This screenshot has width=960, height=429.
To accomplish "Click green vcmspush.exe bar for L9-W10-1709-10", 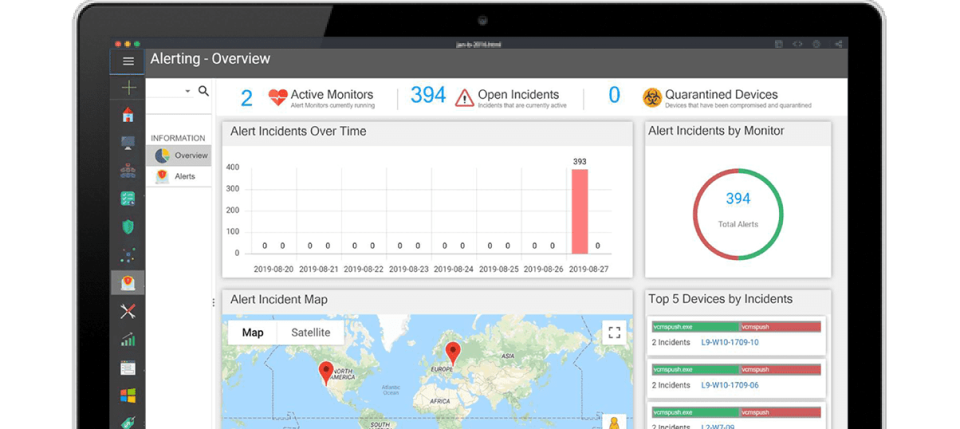I will [696, 327].
